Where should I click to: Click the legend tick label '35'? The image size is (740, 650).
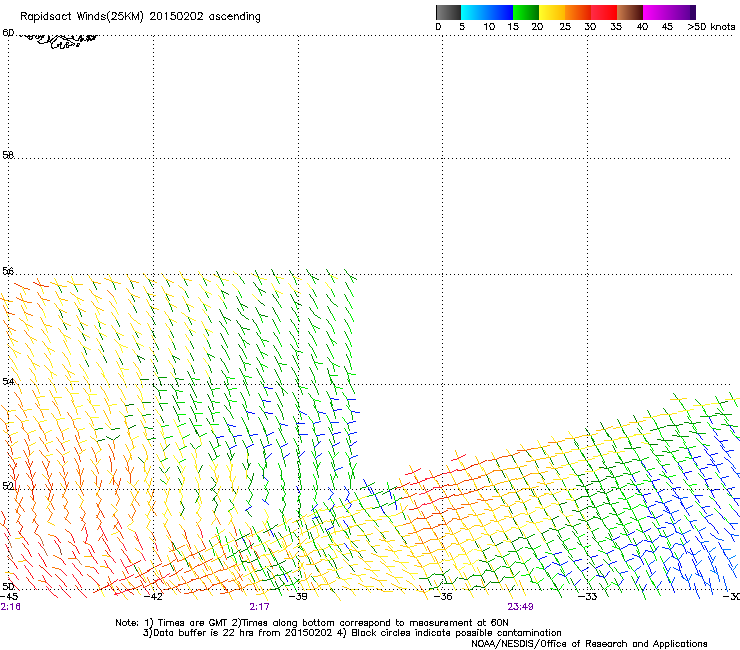pos(616,27)
